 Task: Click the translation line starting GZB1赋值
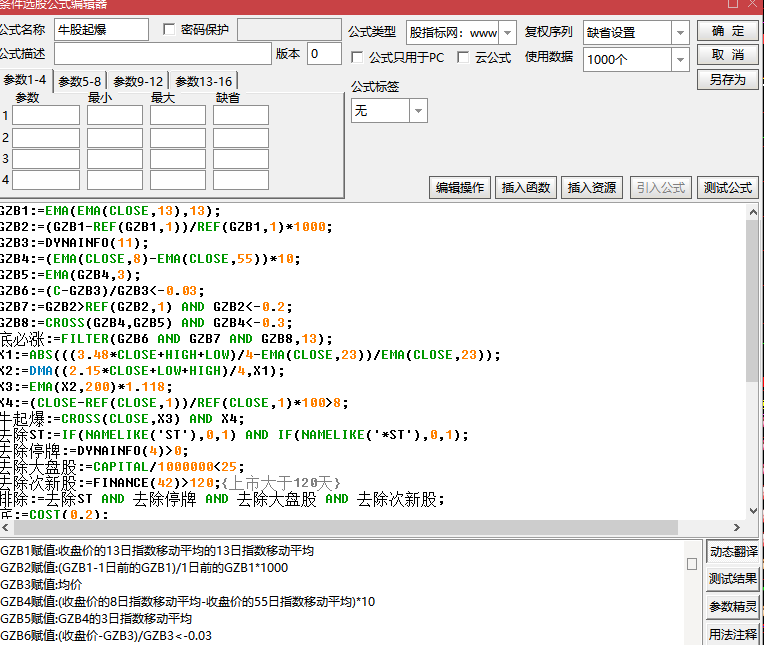(x=157, y=551)
